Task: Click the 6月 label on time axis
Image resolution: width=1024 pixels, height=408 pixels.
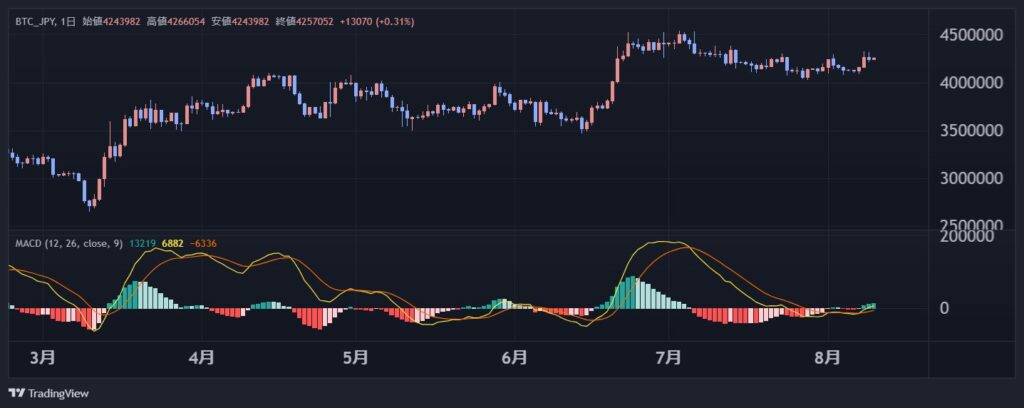Action: (x=514, y=356)
